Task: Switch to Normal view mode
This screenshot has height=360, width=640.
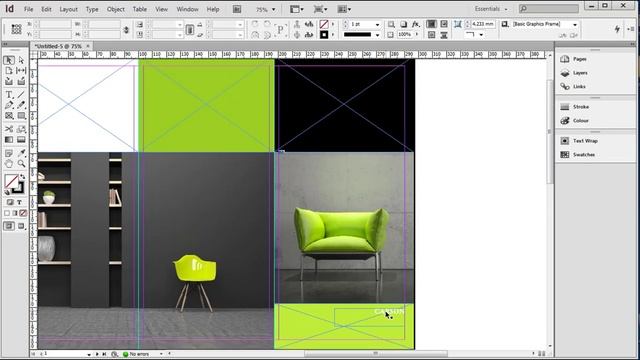Action: [9, 226]
